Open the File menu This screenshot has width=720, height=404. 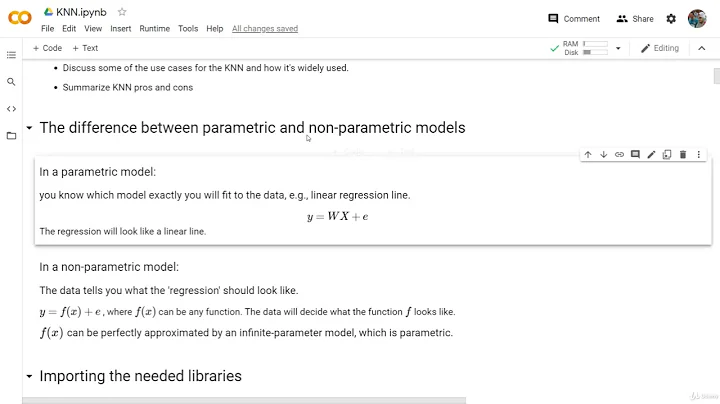tap(47, 28)
